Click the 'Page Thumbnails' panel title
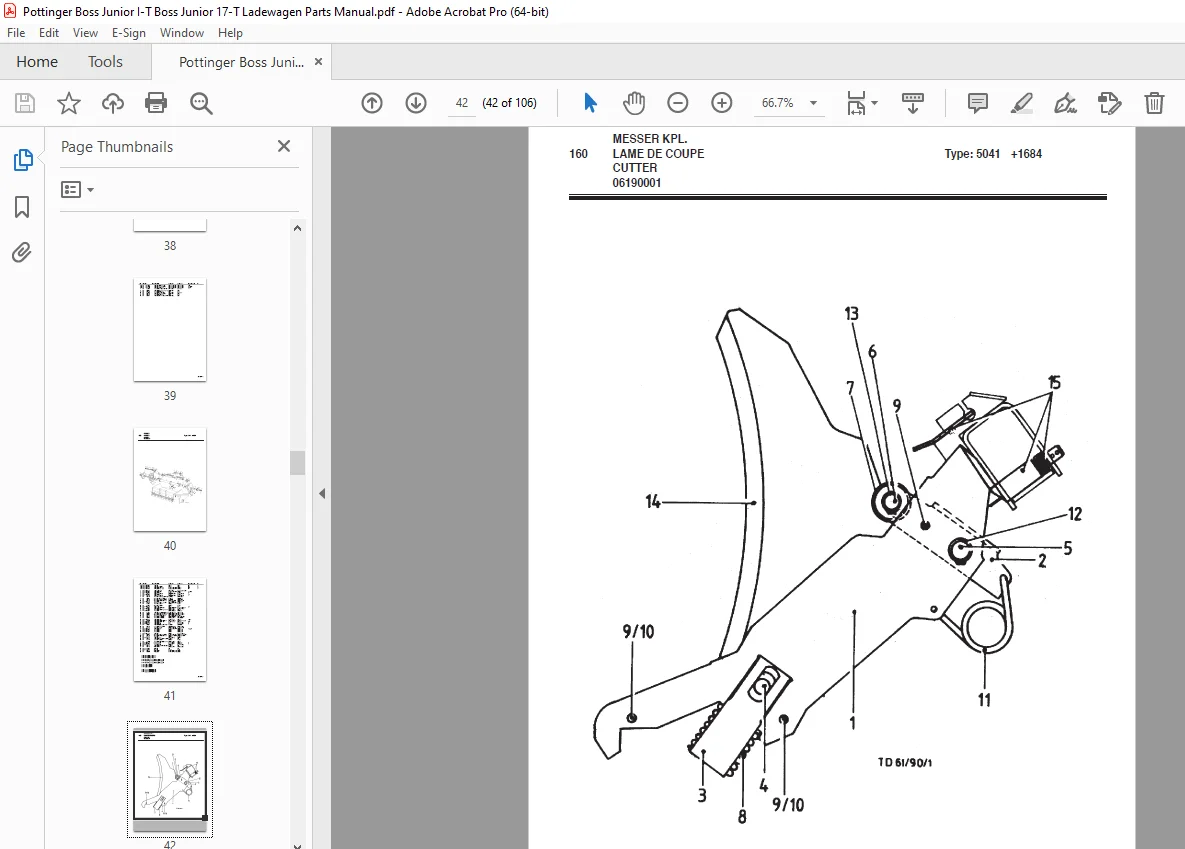This screenshot has width=1185, height=849. pyautogui.click(x=117, y=147)
